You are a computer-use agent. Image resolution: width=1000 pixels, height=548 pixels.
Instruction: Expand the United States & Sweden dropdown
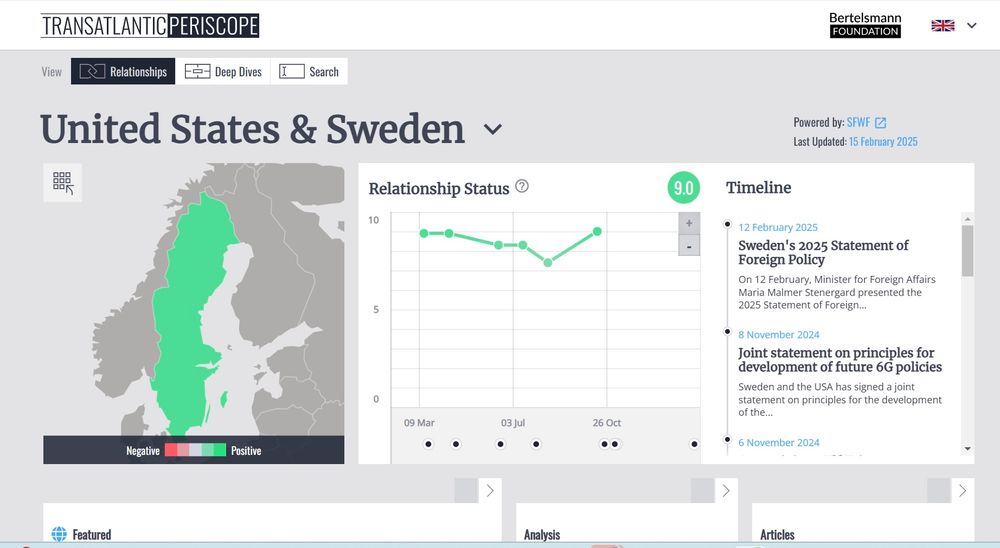pos(492,129)
